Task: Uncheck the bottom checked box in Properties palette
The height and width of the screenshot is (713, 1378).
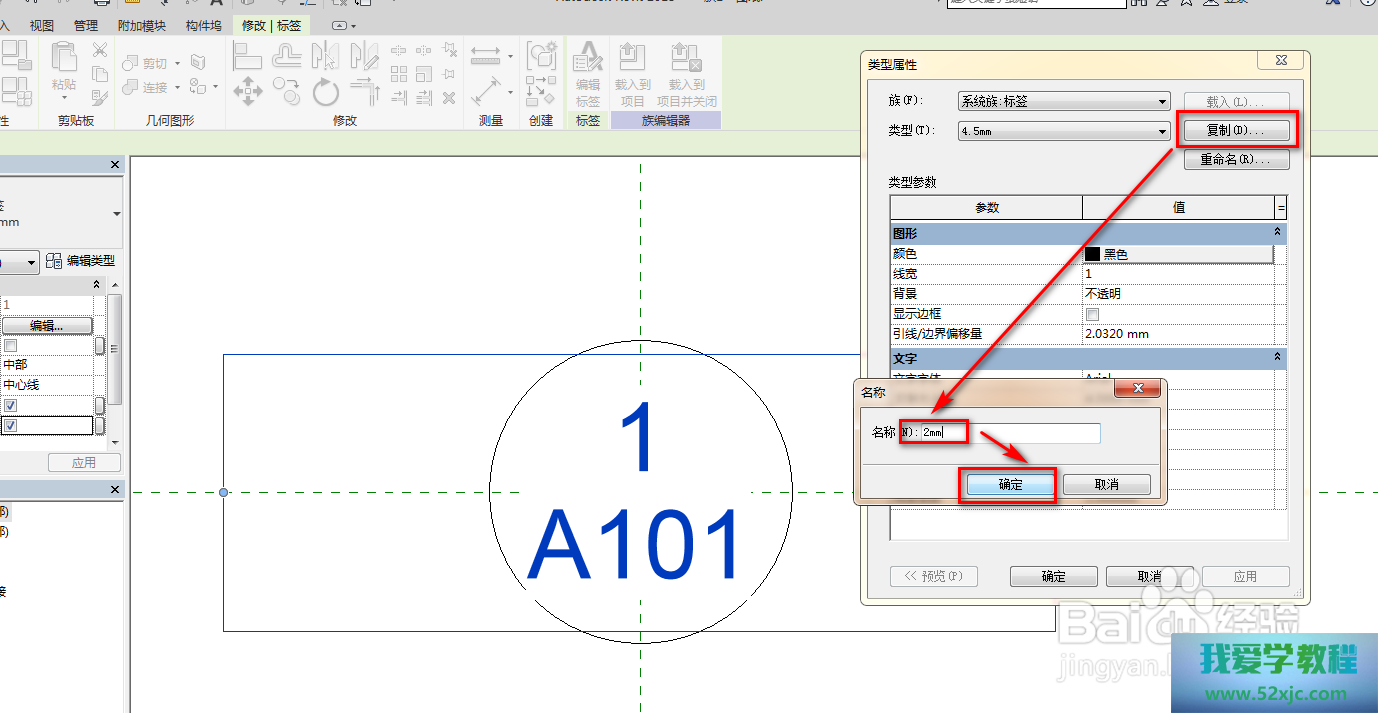Action: (10, 425)
